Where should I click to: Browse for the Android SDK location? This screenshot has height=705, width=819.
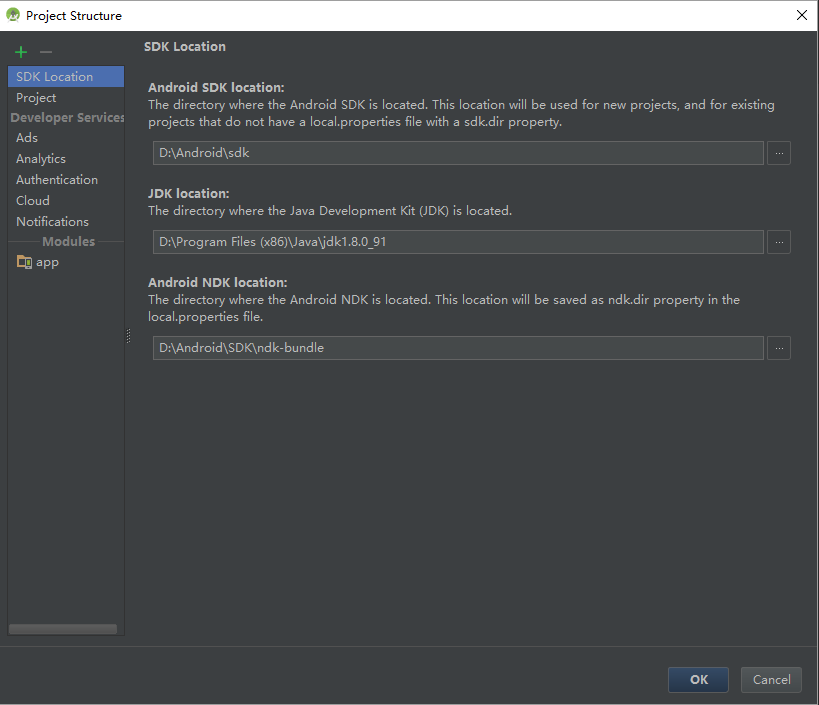(x=779, y=153)
